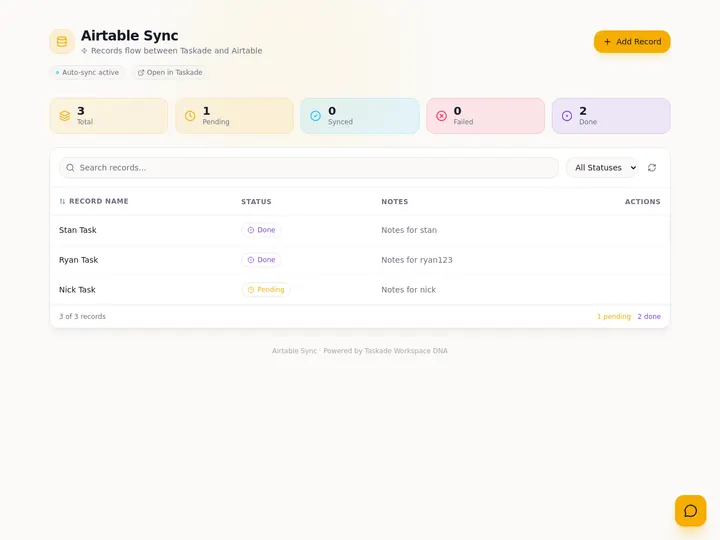Focus the Search records input field
The width and height of the screenshot is (720, 540).
[309, 168]
